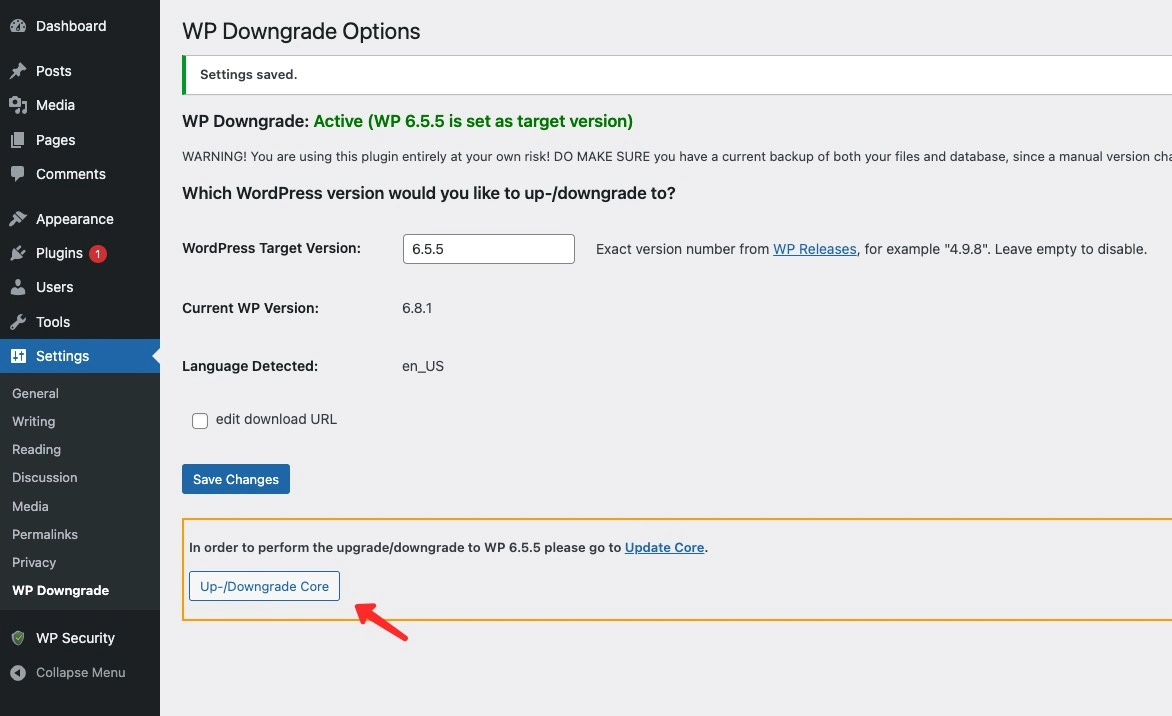
Task: Open the Tools menu
Action: [53, 322]
